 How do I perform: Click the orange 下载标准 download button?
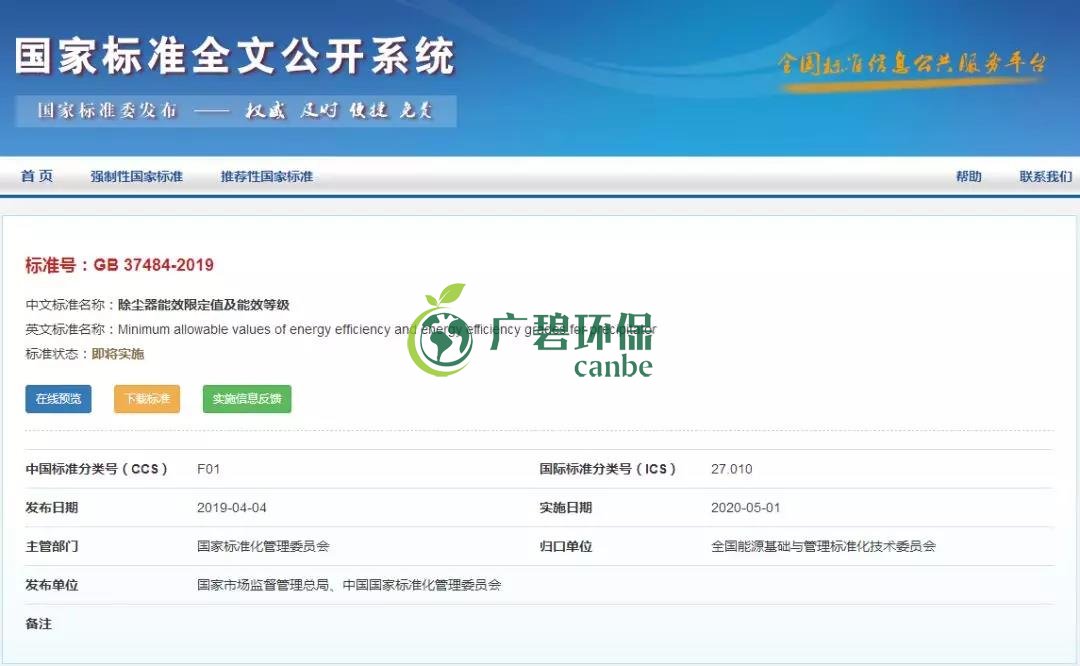[146, 399]
